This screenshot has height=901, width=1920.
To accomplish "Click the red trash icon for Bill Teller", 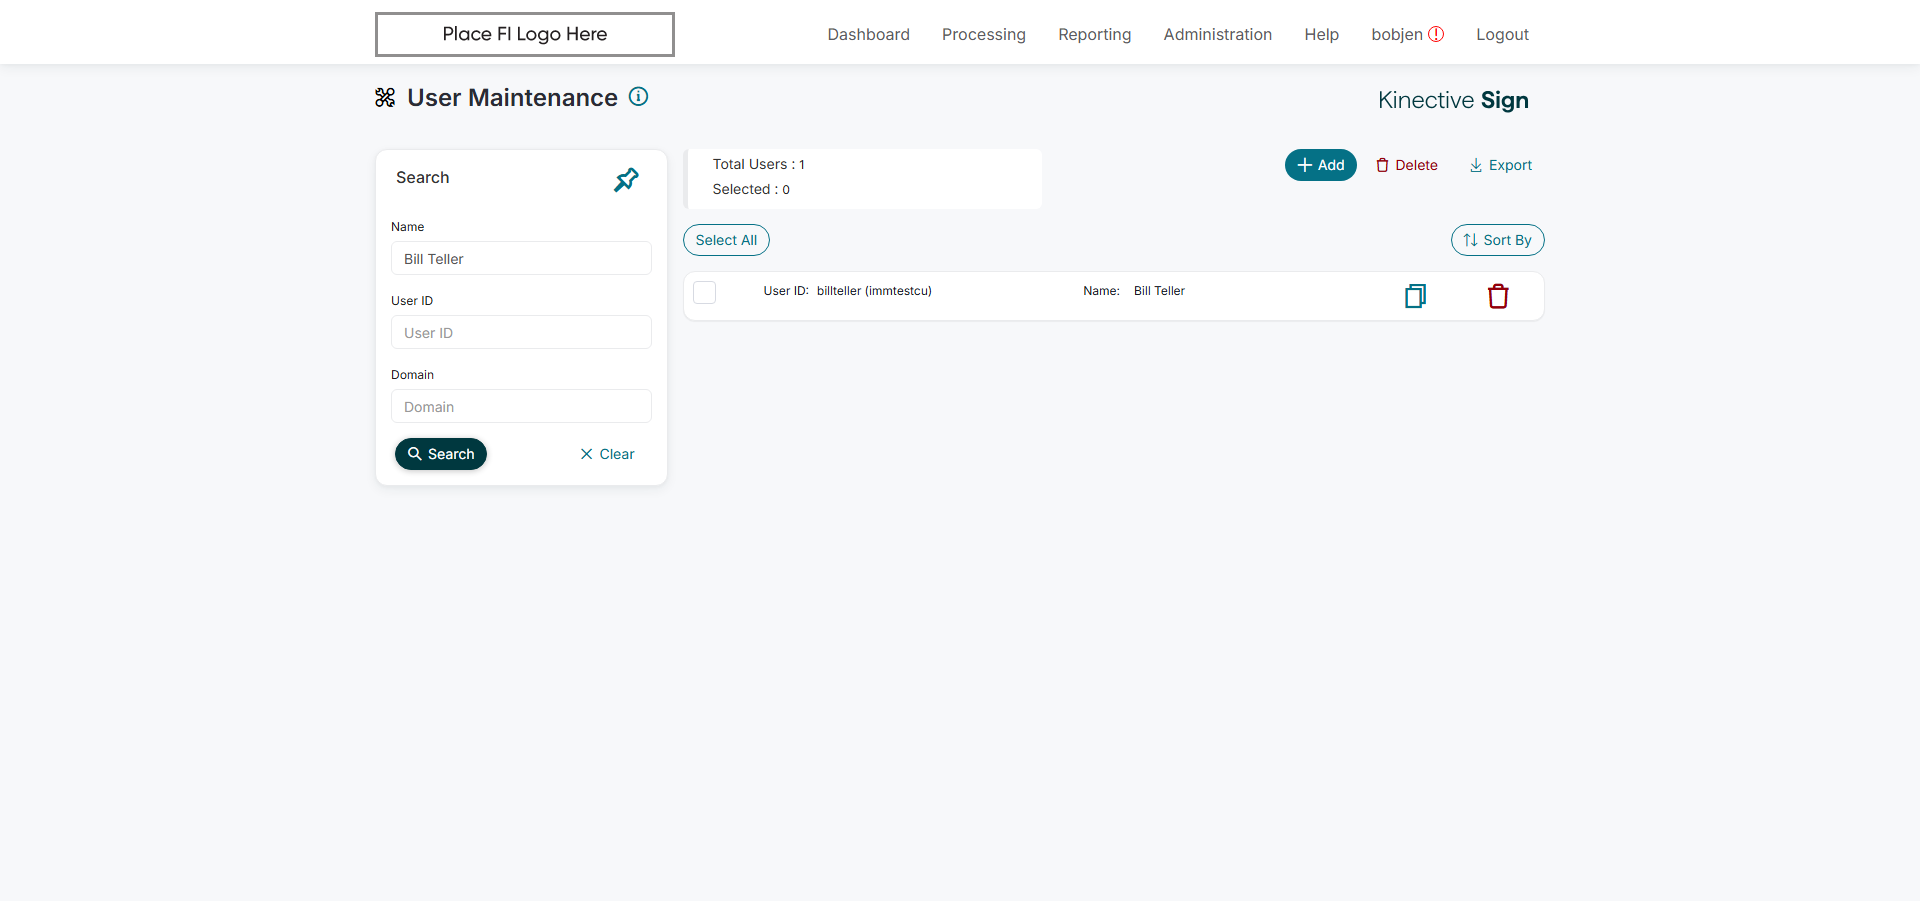I will [1498, 296].
